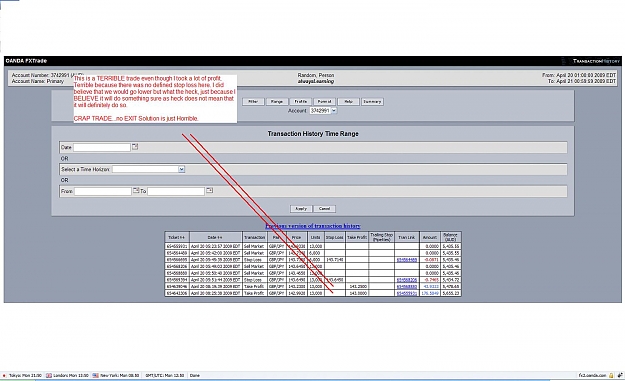Click the Format button
The image size is (625, 381).
pos(324,102)
